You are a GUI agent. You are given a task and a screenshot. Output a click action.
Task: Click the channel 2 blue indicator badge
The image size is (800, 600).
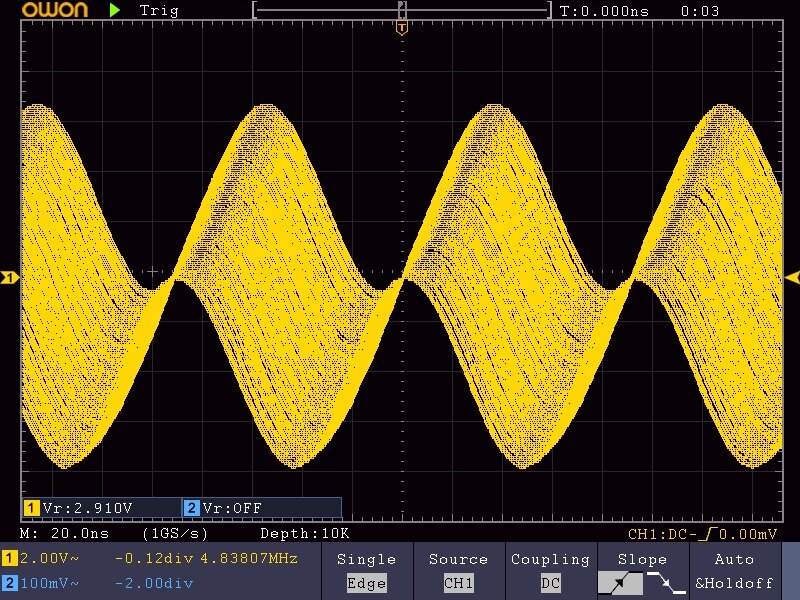pos(10,583)
